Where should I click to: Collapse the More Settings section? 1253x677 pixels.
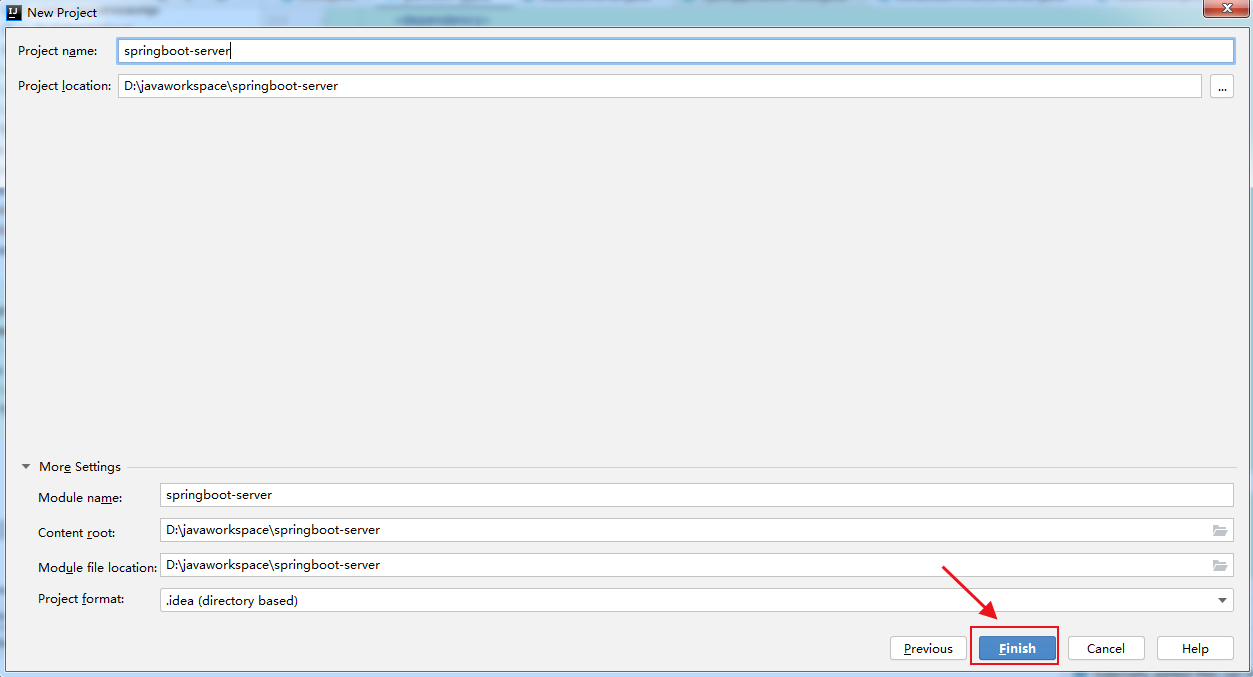26,467
